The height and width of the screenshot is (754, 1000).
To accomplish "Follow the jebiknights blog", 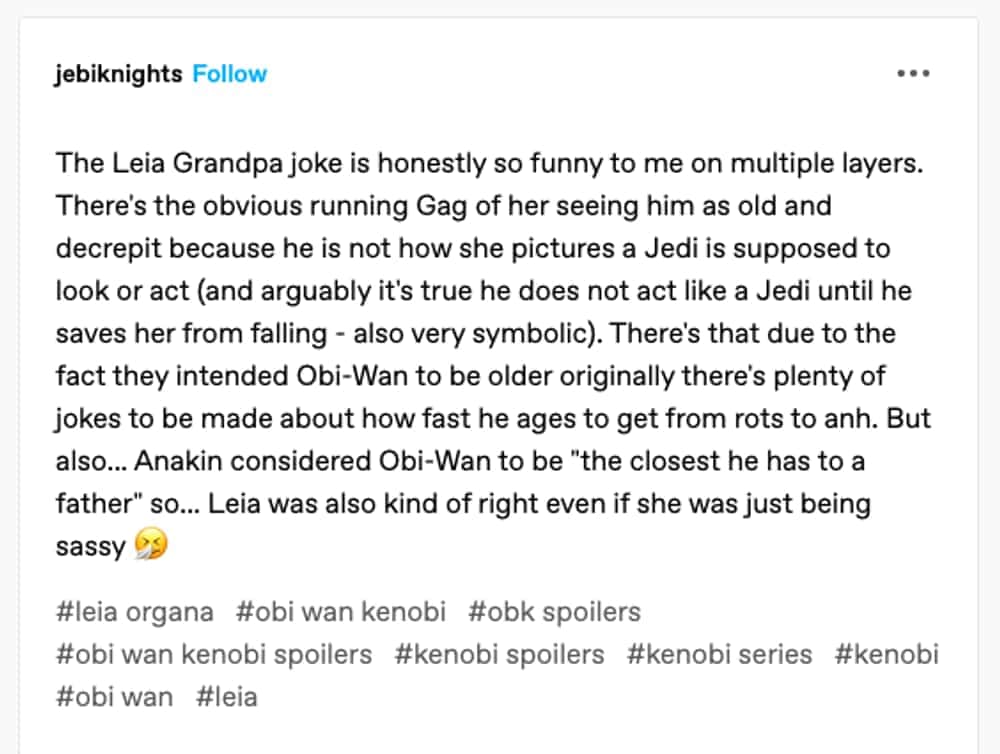I will click(230, 74).
